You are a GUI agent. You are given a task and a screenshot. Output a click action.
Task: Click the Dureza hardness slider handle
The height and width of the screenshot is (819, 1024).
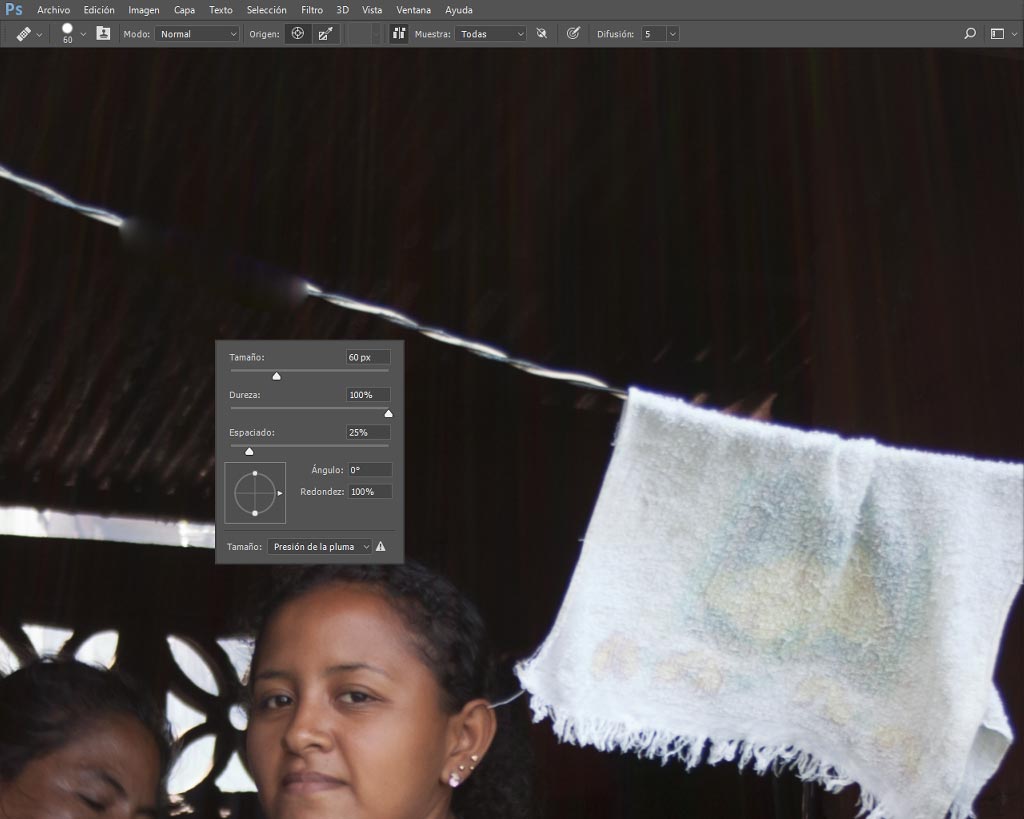(389, 413)
